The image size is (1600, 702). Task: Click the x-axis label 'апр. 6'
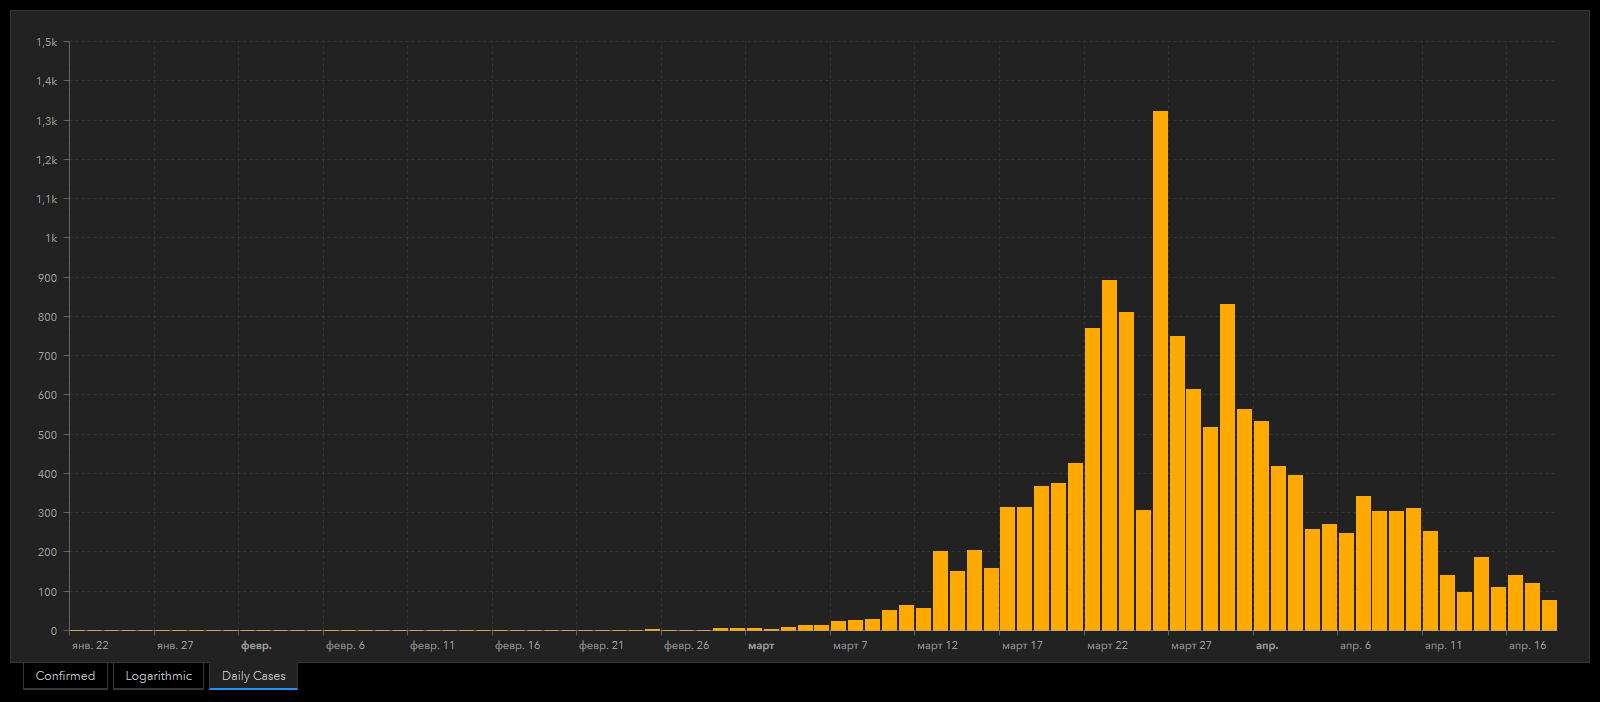(x=1355, y=646)
